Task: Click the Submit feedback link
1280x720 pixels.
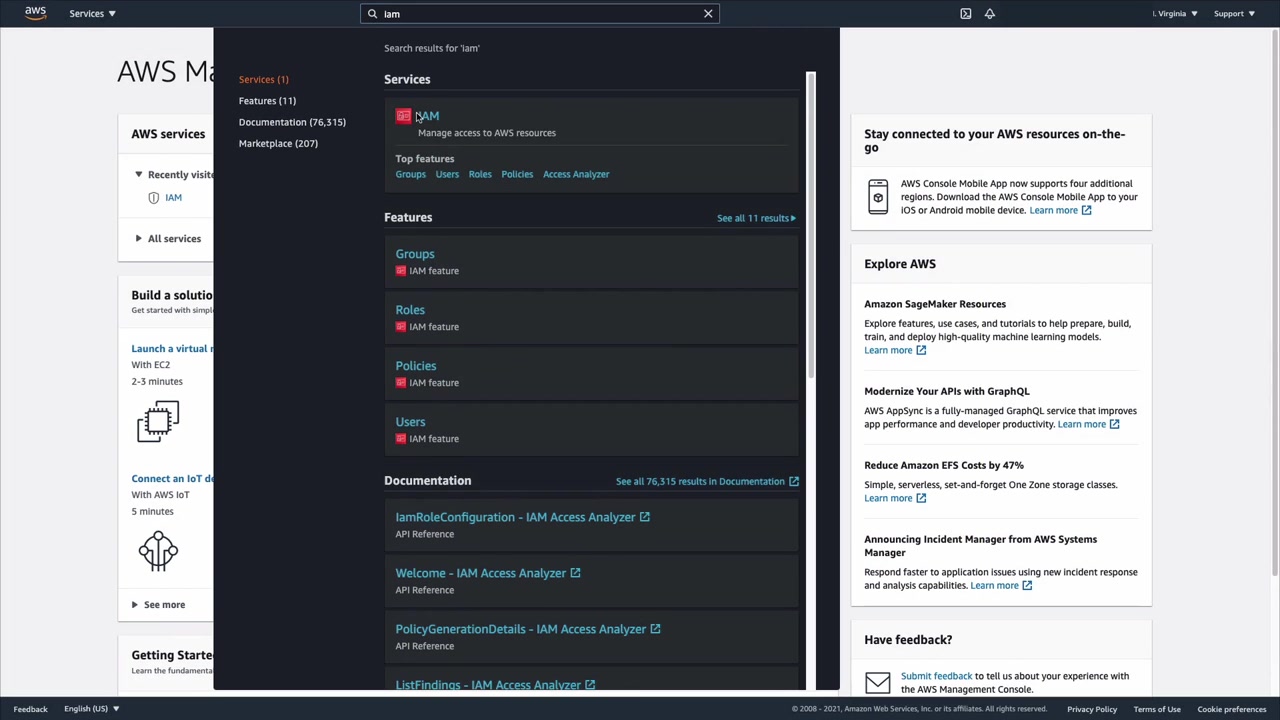Action: pyautogui.click(x=936, y=676)
